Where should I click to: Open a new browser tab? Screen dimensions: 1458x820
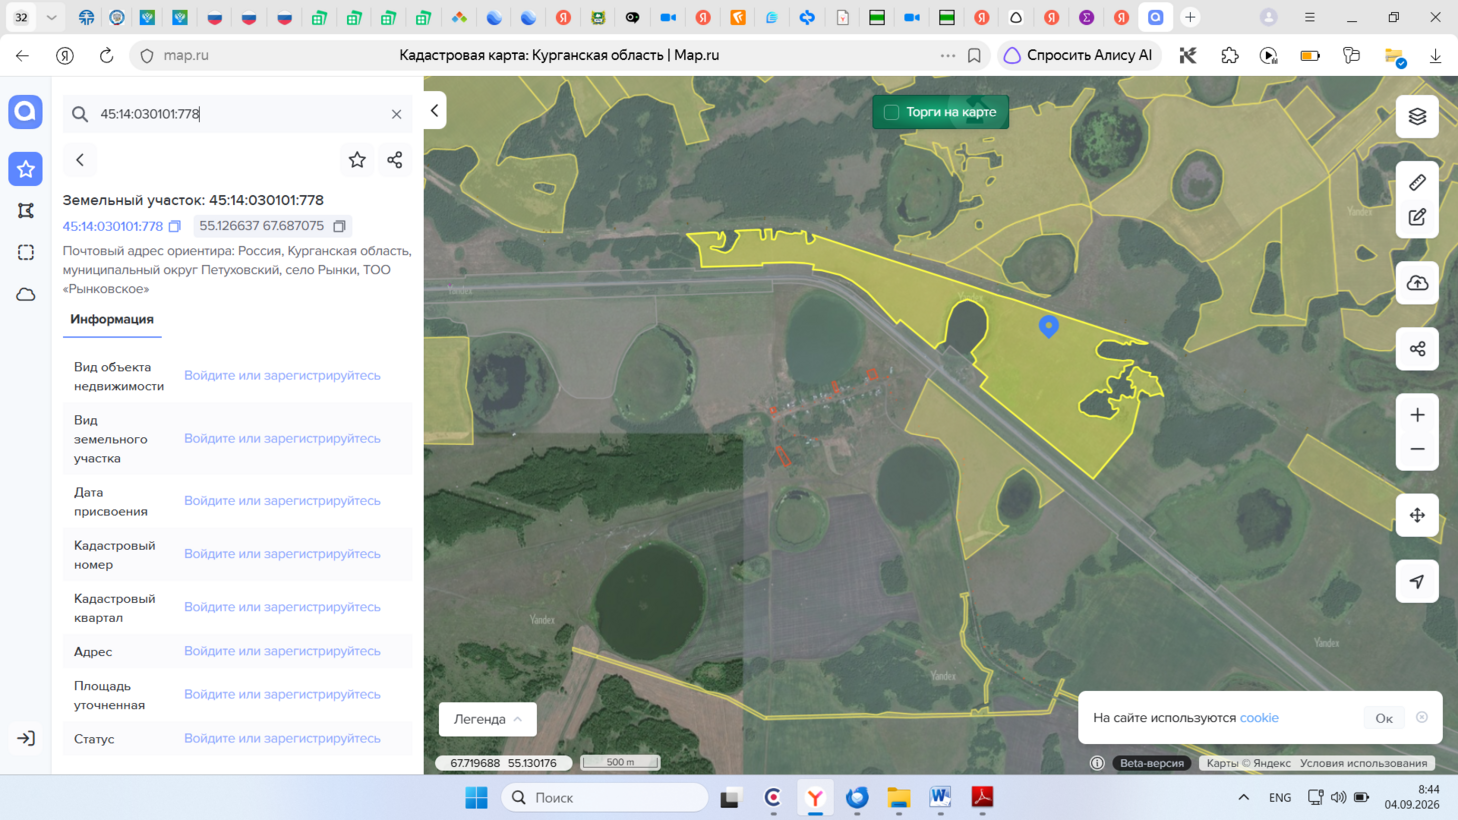(x=1190, y=17)
